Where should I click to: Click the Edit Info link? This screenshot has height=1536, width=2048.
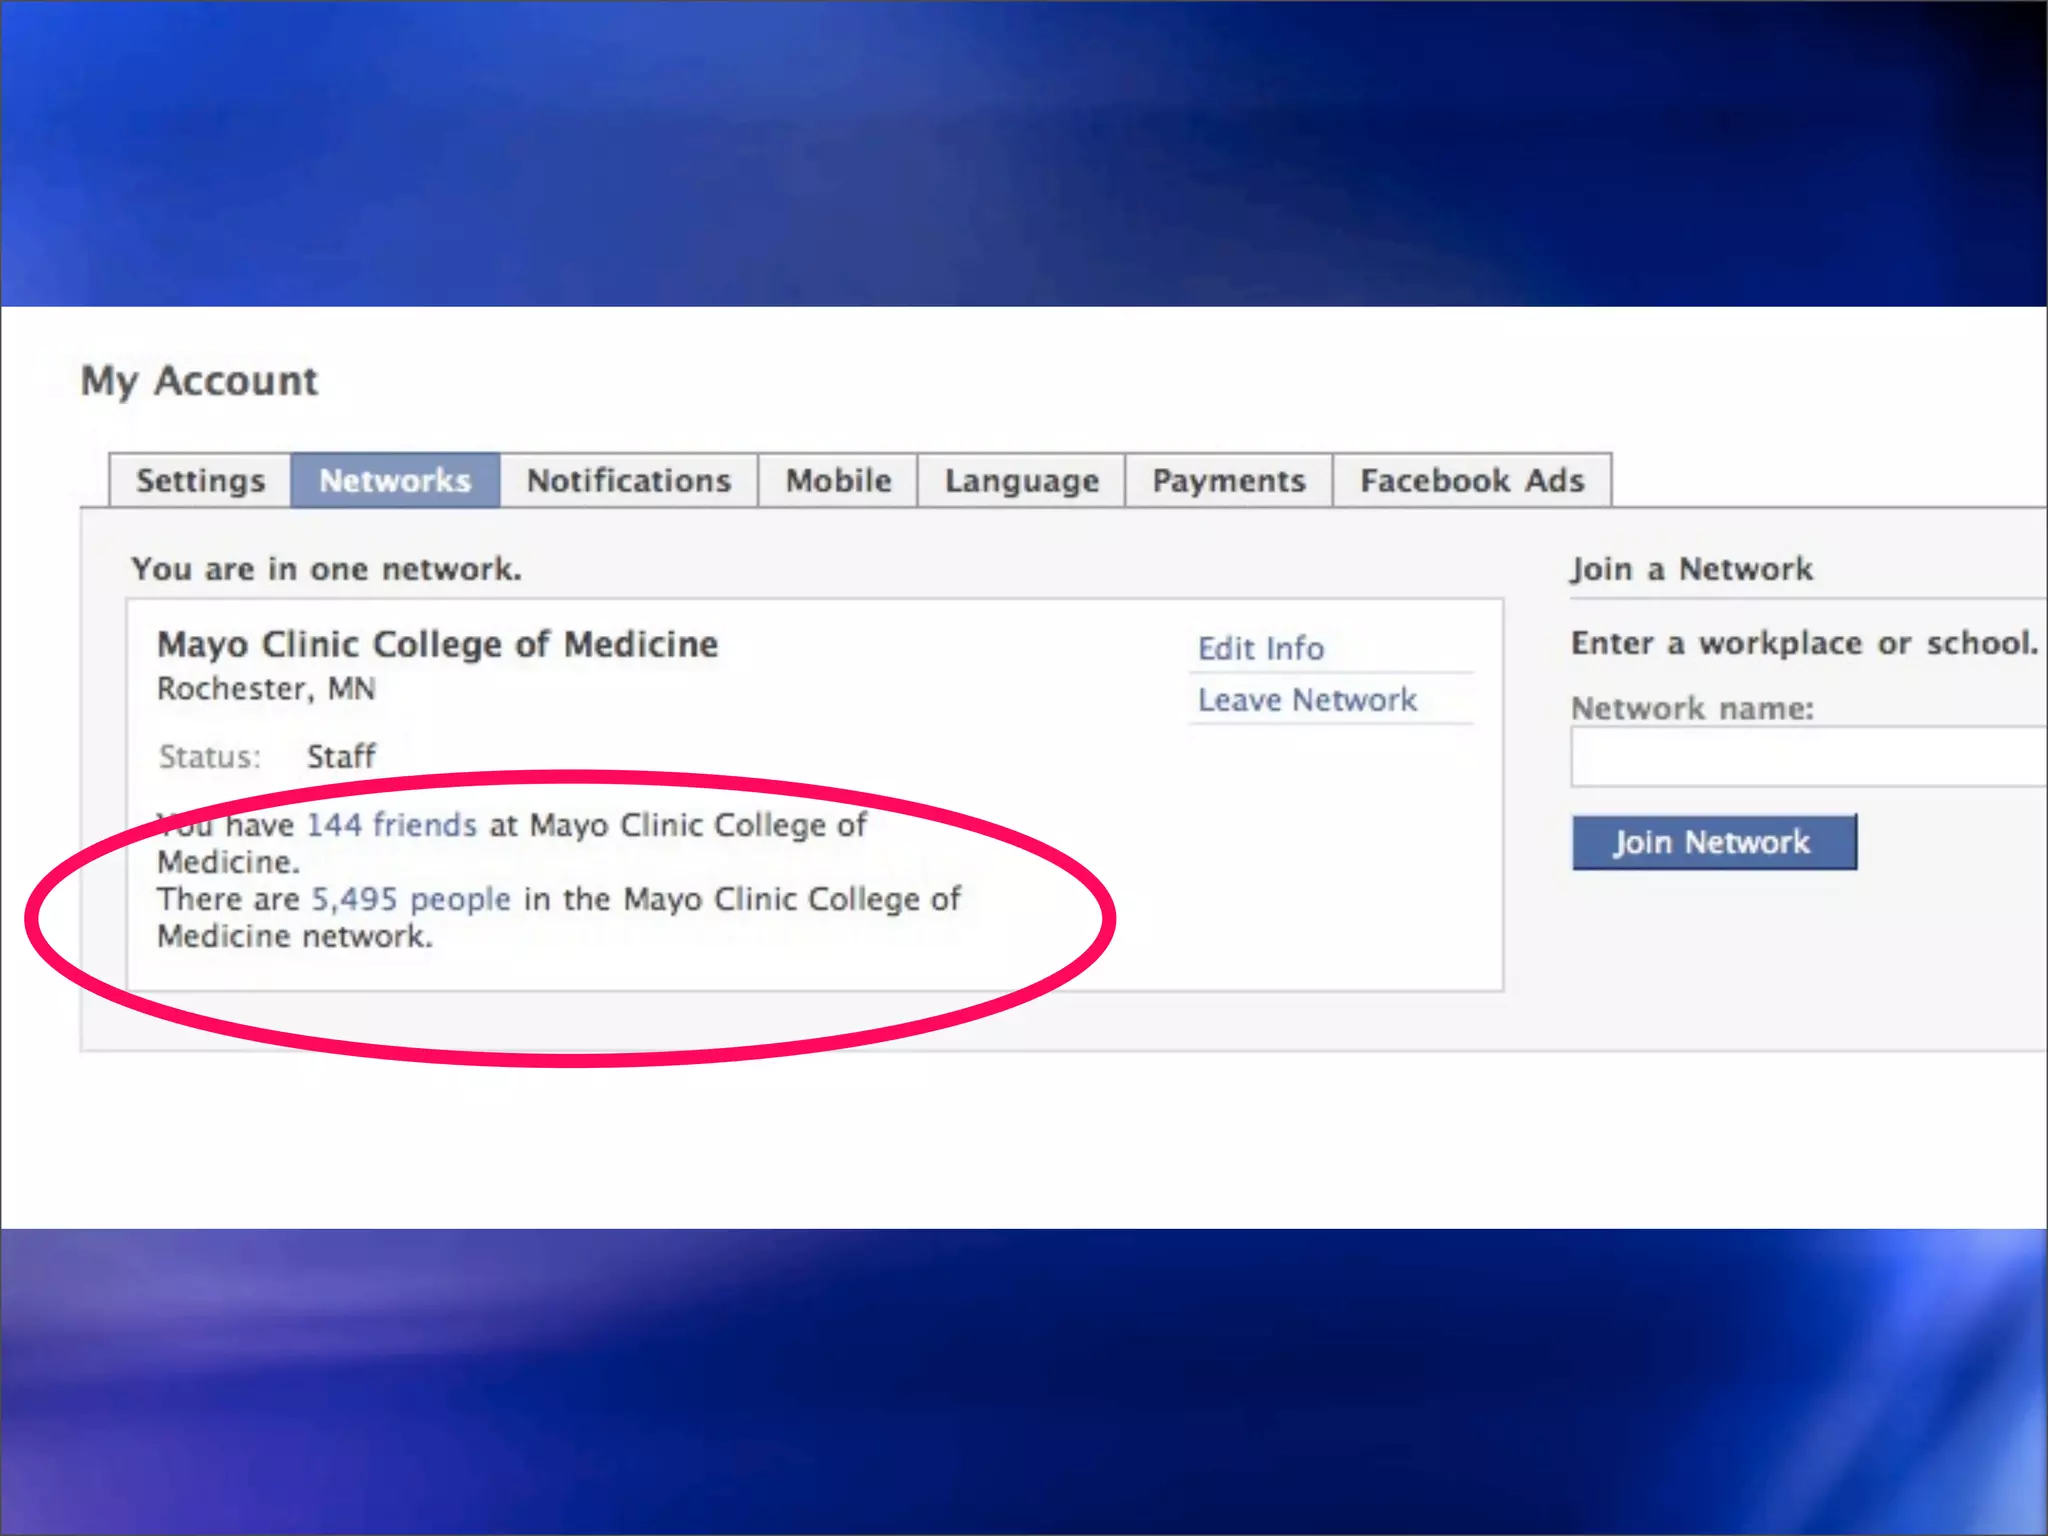pos(1261,648)
